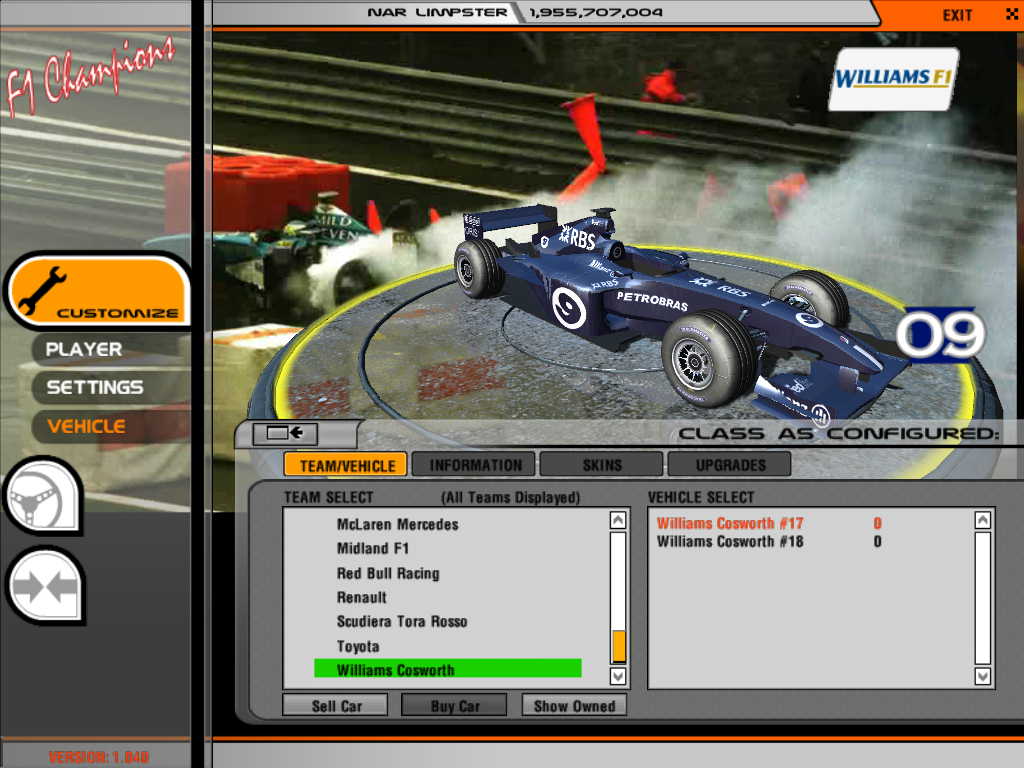Screen dimensions: 1024x768
Task: Click the EXIT button at top right
Action: pos(958,14)
